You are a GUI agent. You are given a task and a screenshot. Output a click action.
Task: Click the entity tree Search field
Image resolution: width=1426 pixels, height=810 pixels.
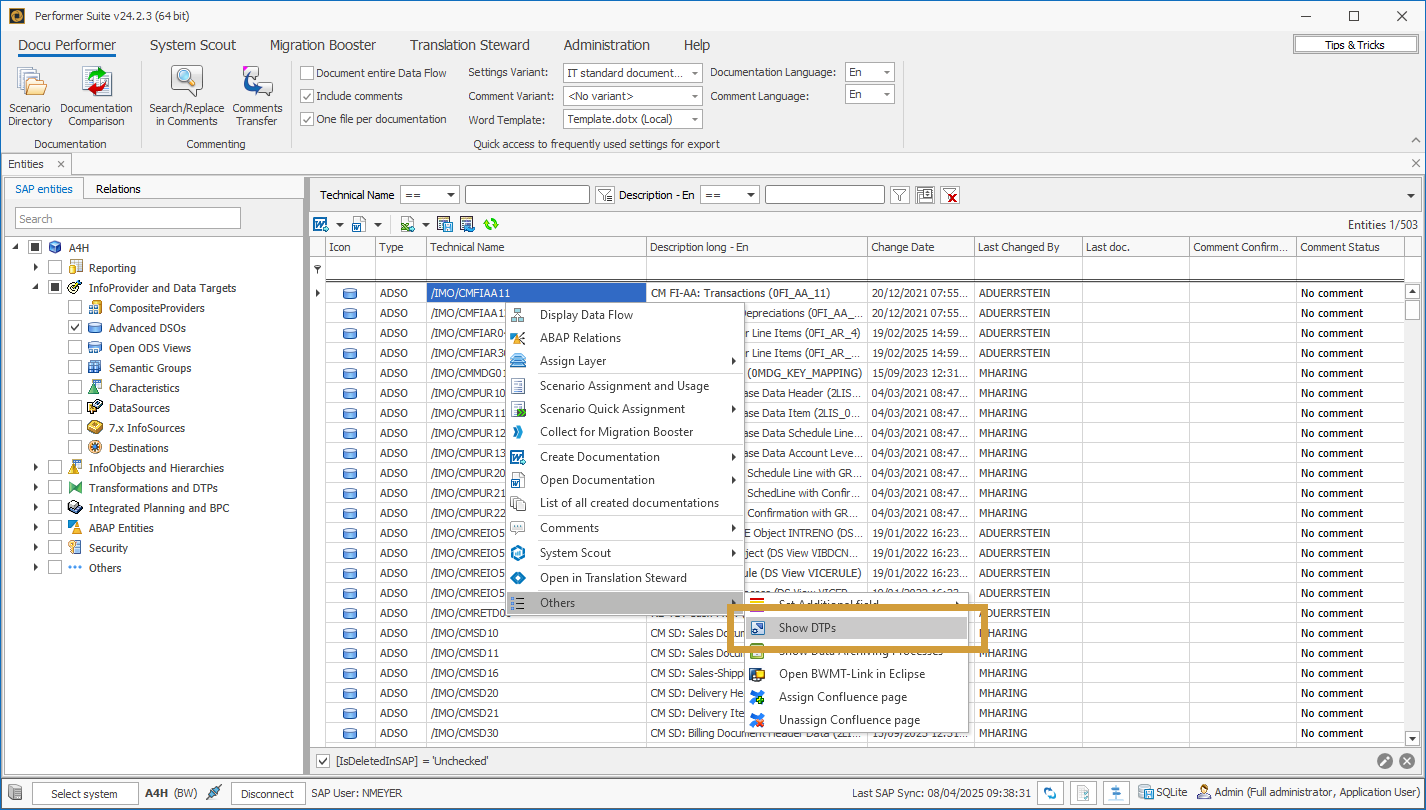128,219
